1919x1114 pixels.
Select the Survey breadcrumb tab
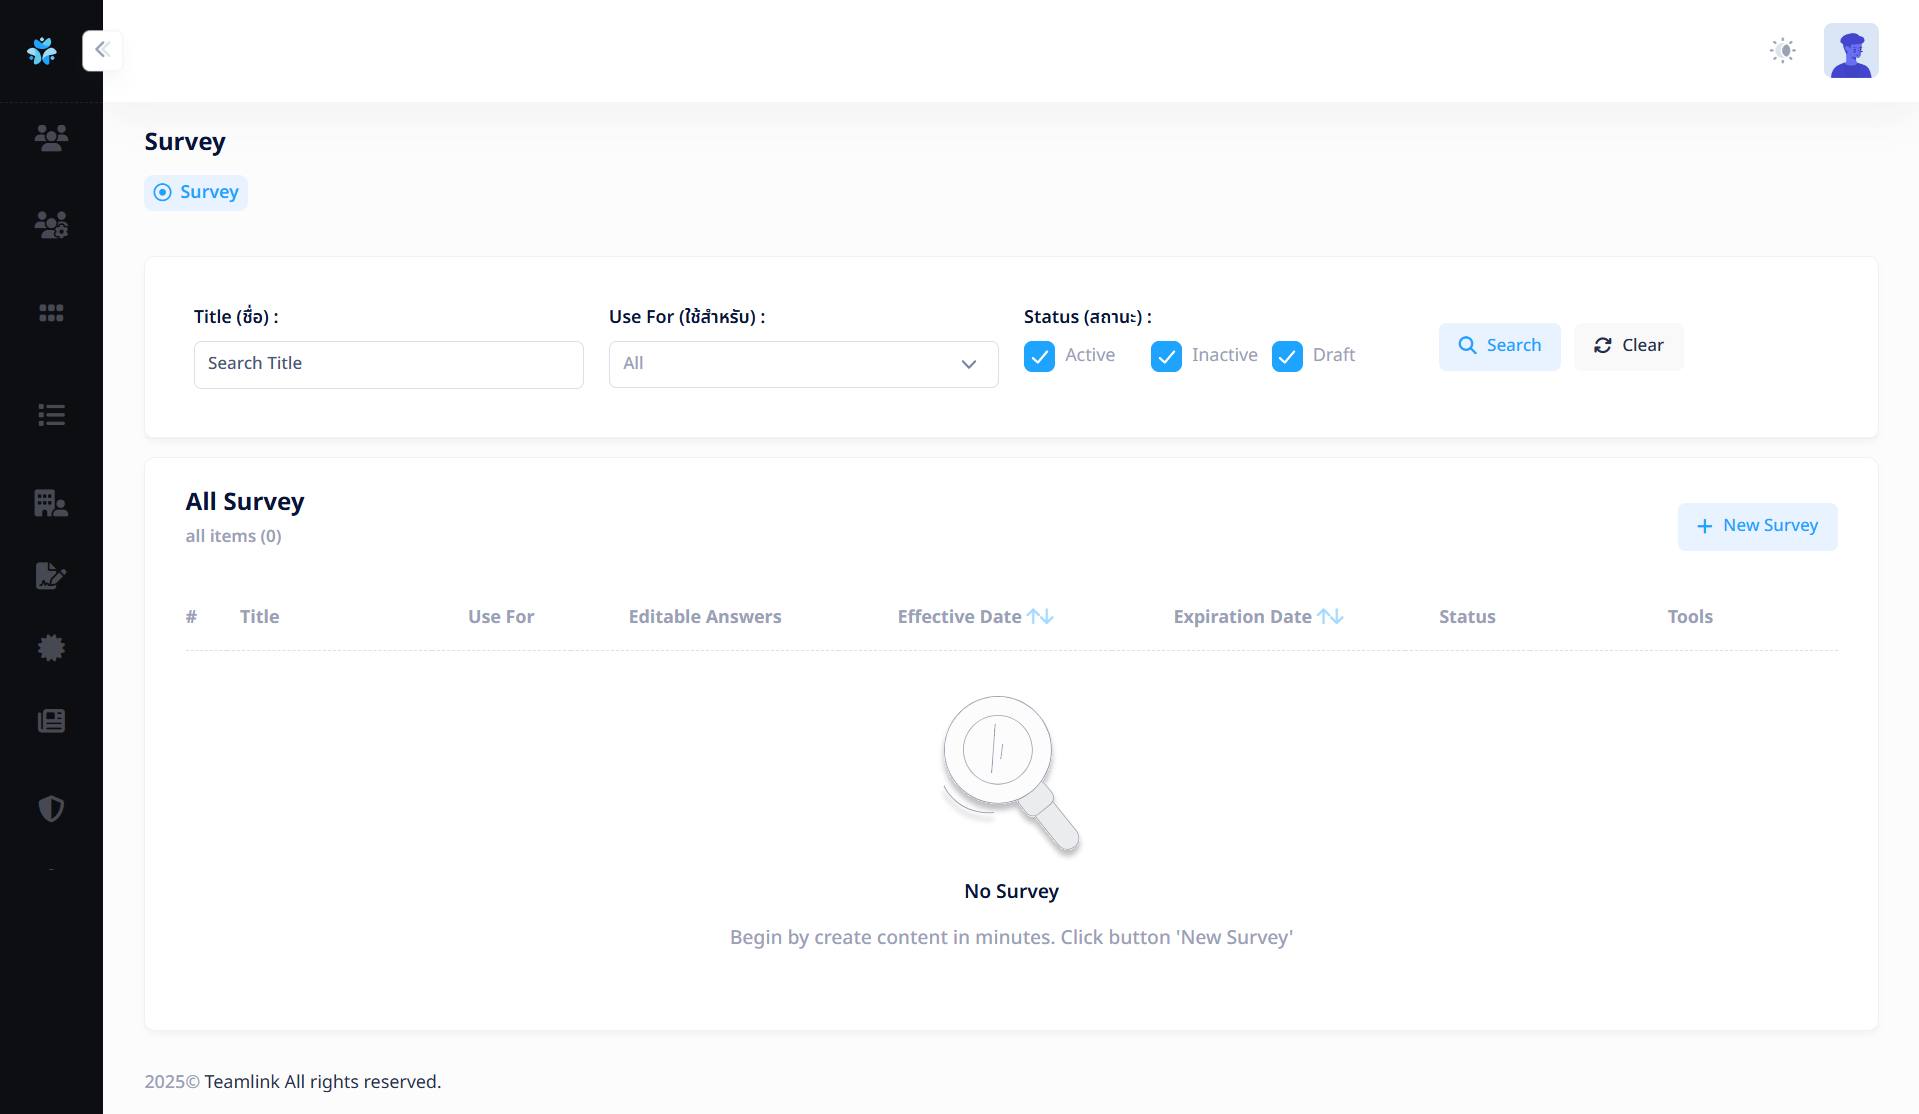click(196, 192)
